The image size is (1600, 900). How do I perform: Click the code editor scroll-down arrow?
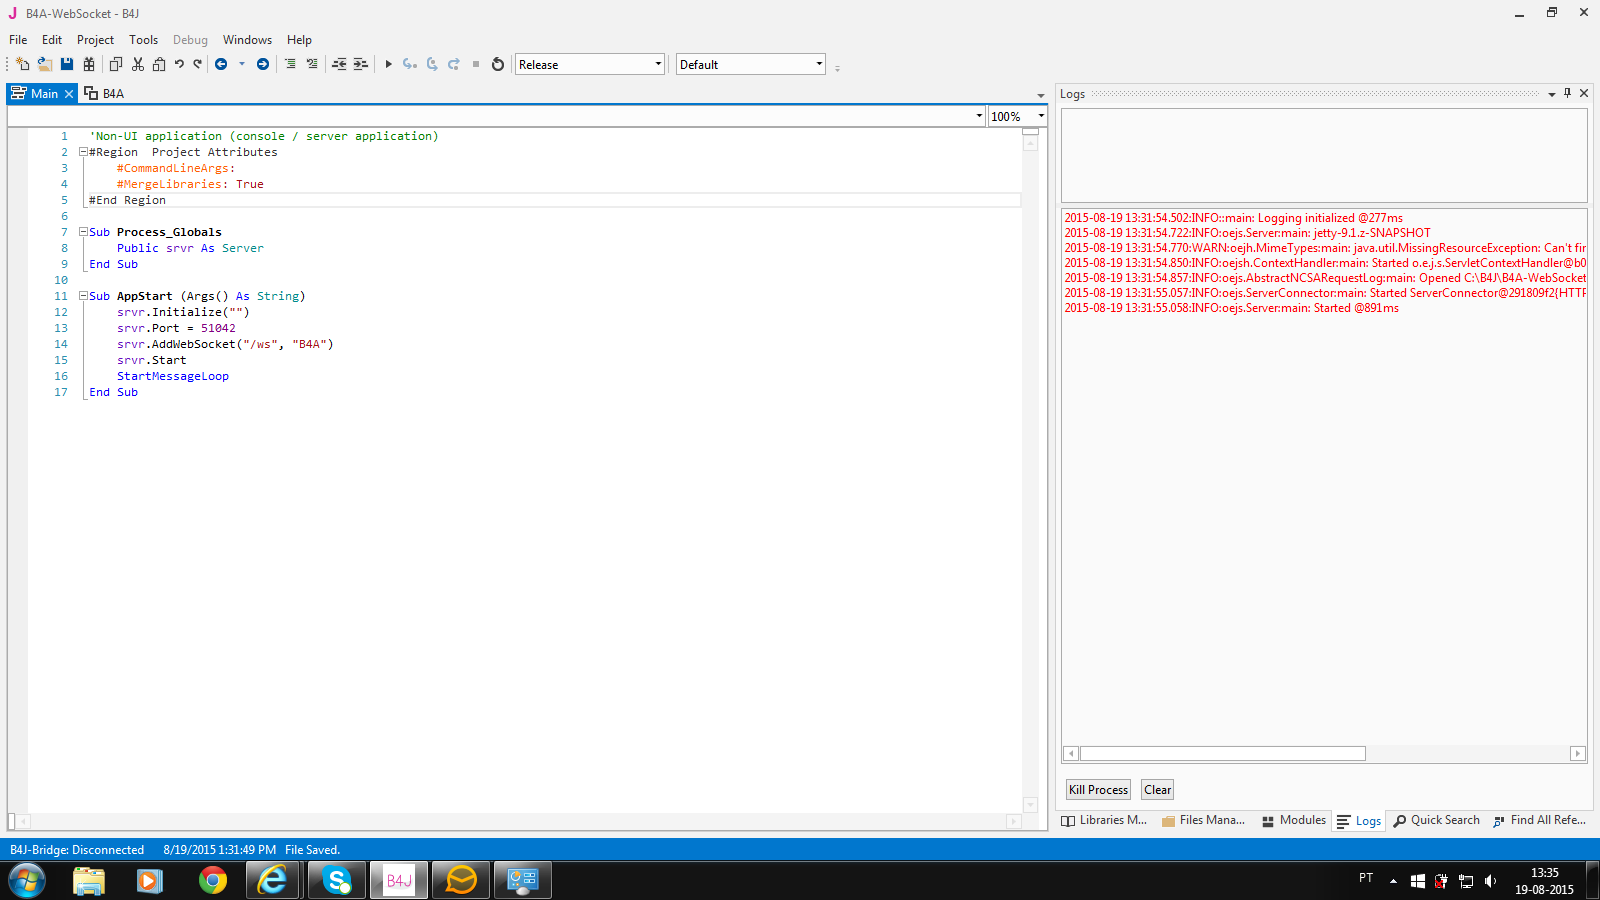click(1031, 805)
